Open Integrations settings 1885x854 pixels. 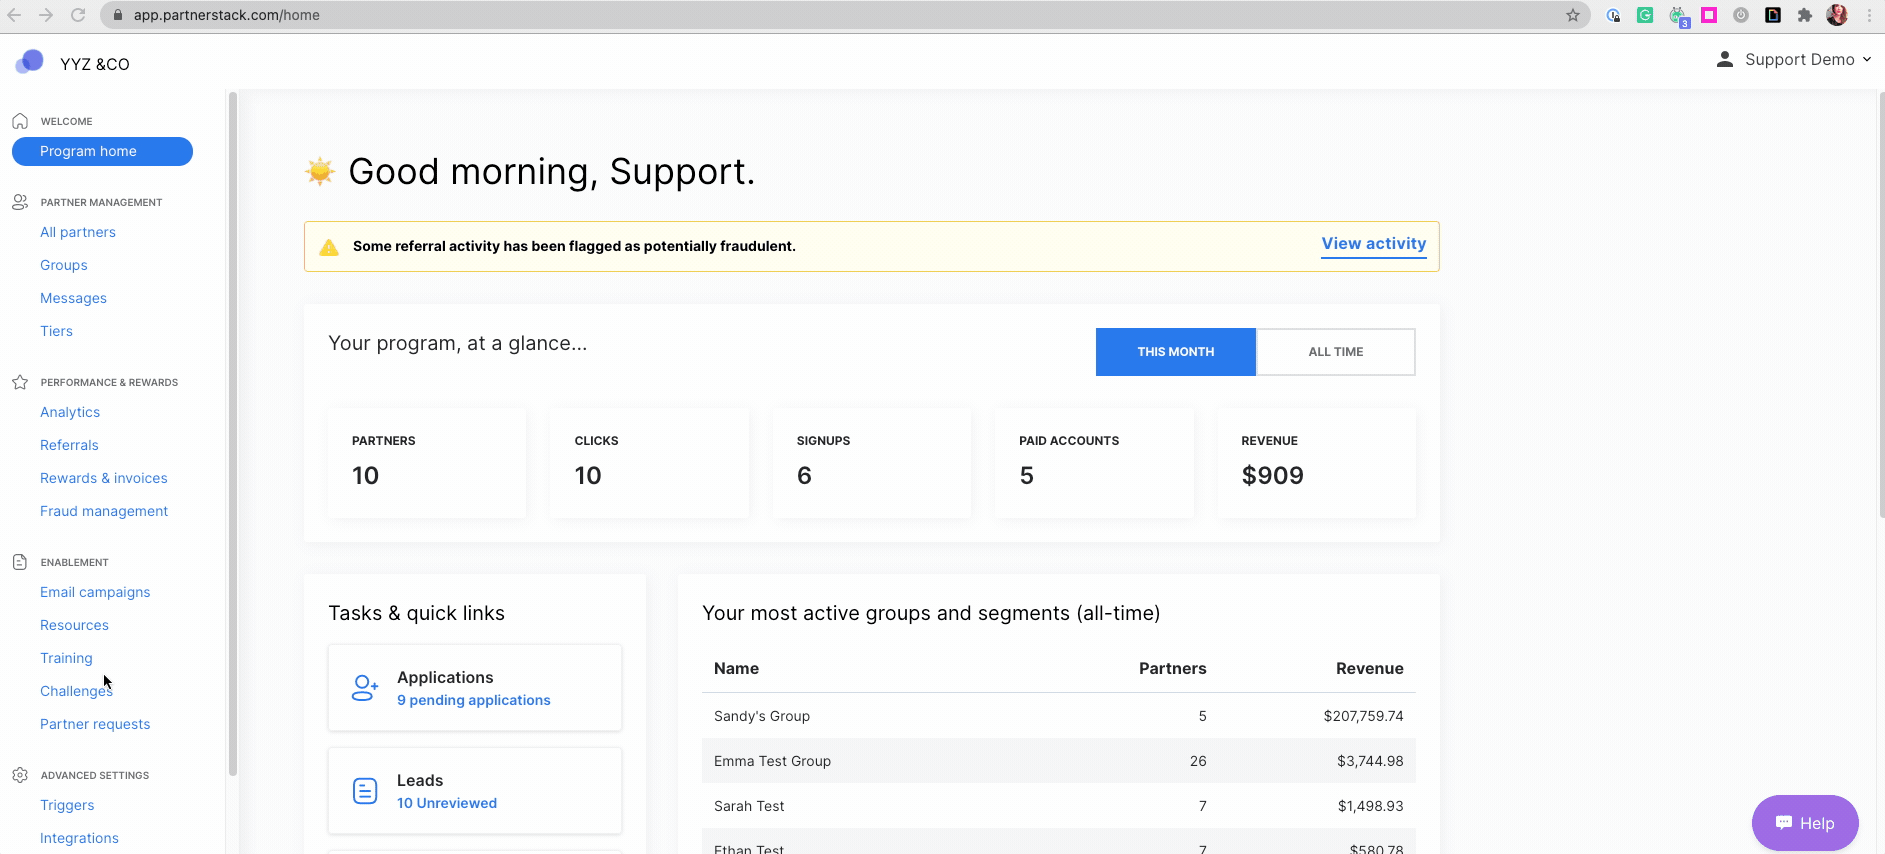pos(79,838)
